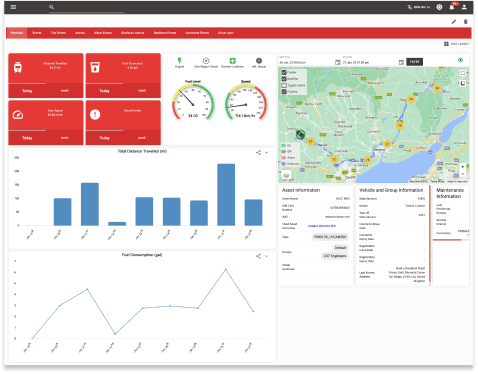
Task: Click the Harsh Events exclamation icon
Action: click(95, 115)
